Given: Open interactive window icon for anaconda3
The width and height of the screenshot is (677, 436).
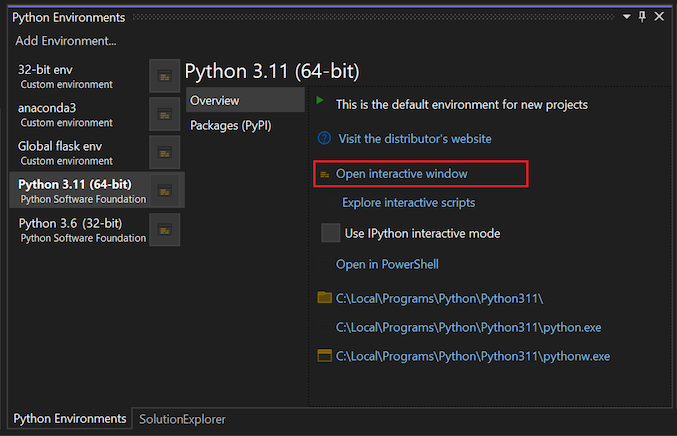Looking at the screenshot, I should point(165,114).
